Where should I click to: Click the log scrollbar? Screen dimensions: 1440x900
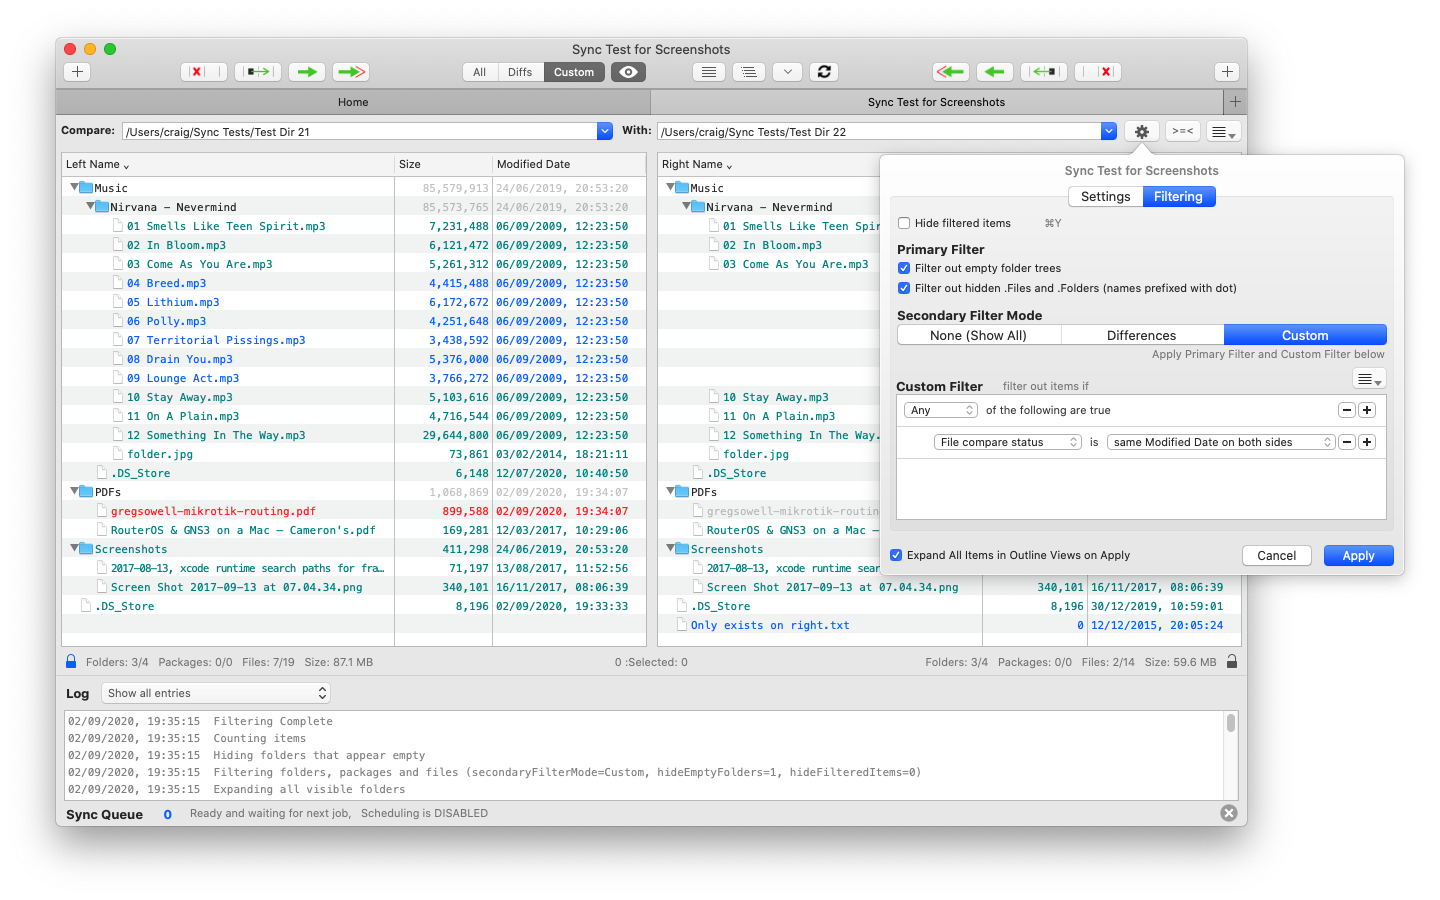[x=1230, y=724]
